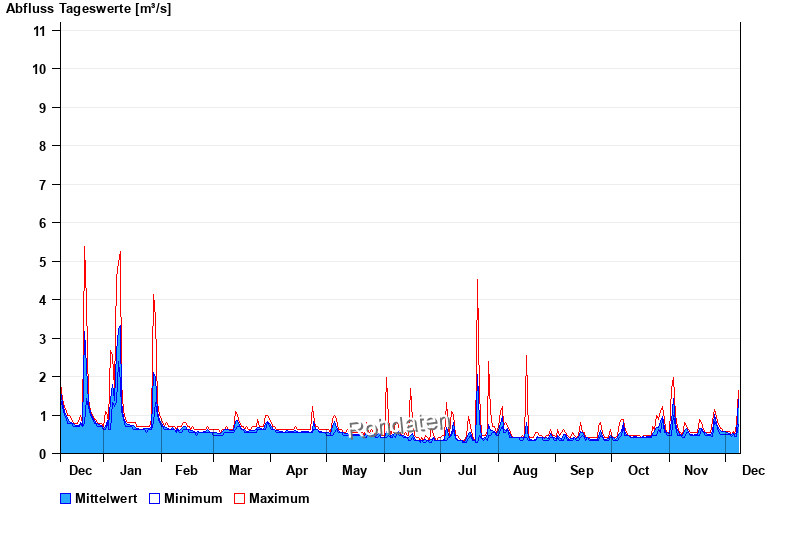The width and height of the screenshot is (800, 550).
Task: Click the tip of the July maximum peak
Action: (477, 280)
